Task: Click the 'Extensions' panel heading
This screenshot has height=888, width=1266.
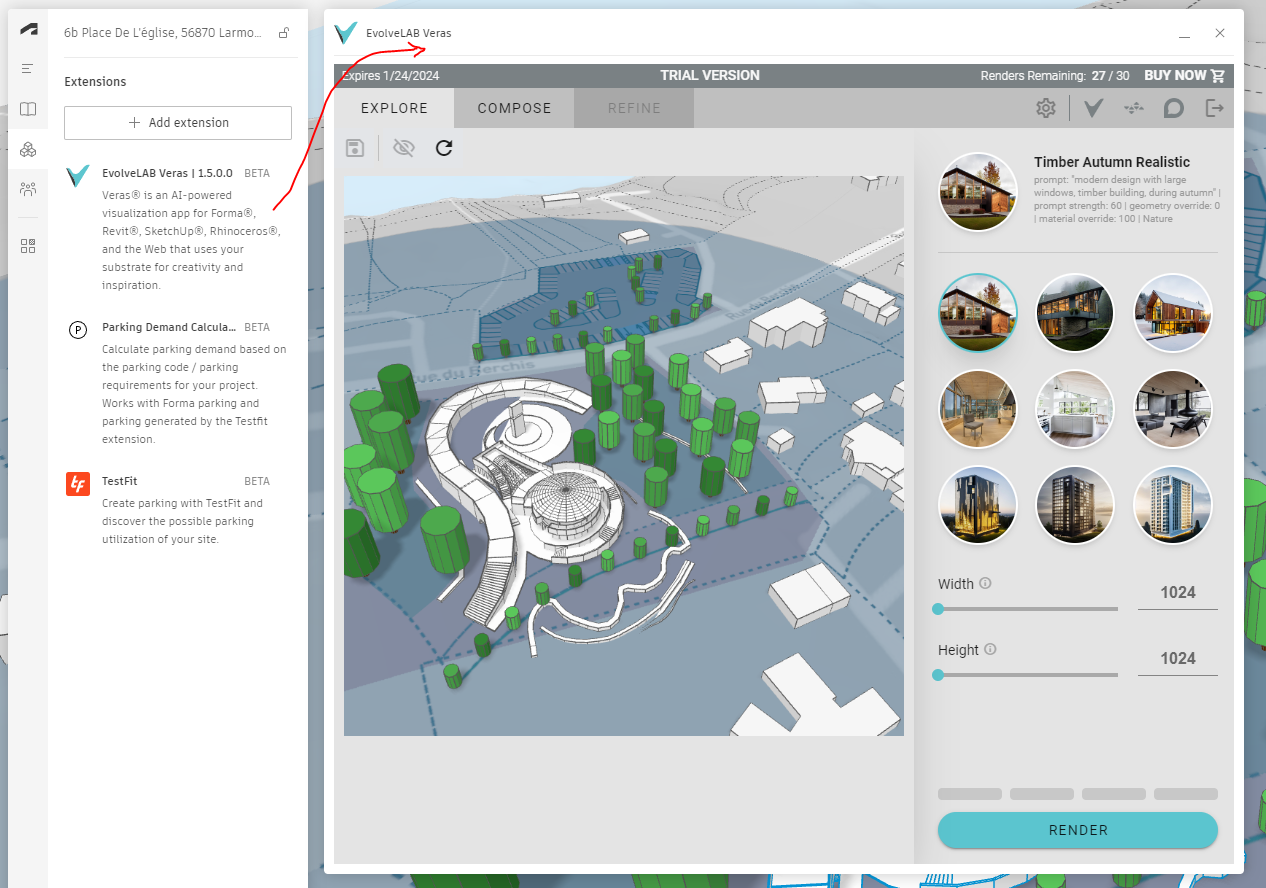Action: click(x=95, y=82)
